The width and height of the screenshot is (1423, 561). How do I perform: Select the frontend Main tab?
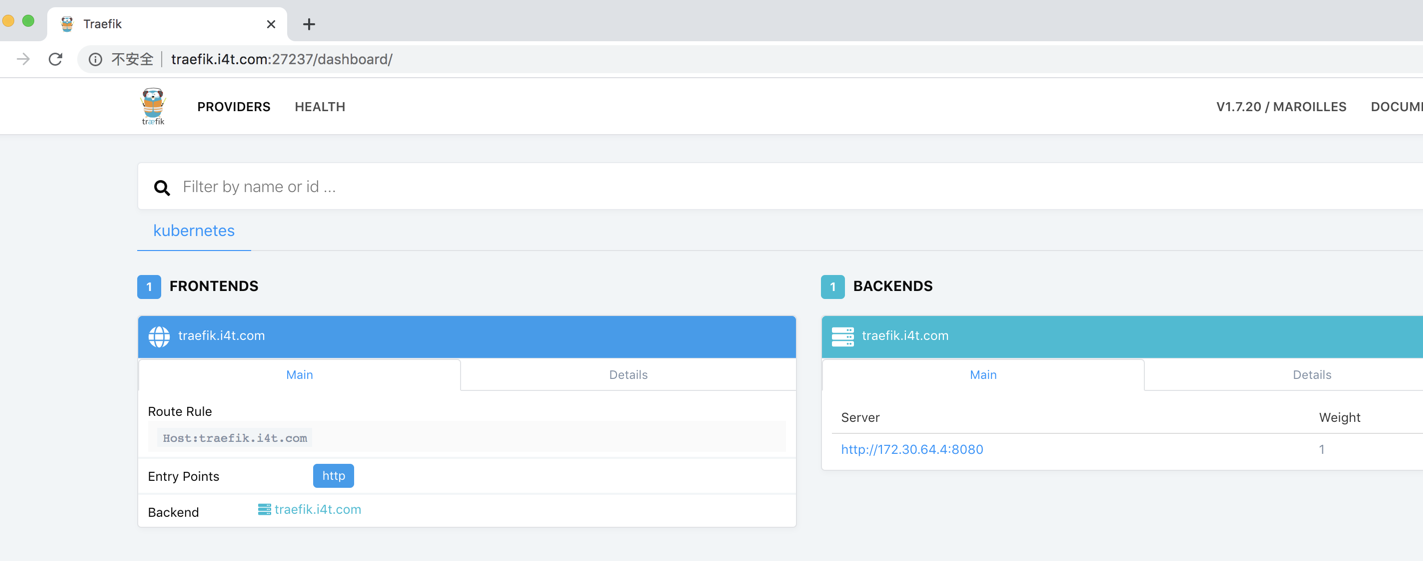(x=299, y=375)
